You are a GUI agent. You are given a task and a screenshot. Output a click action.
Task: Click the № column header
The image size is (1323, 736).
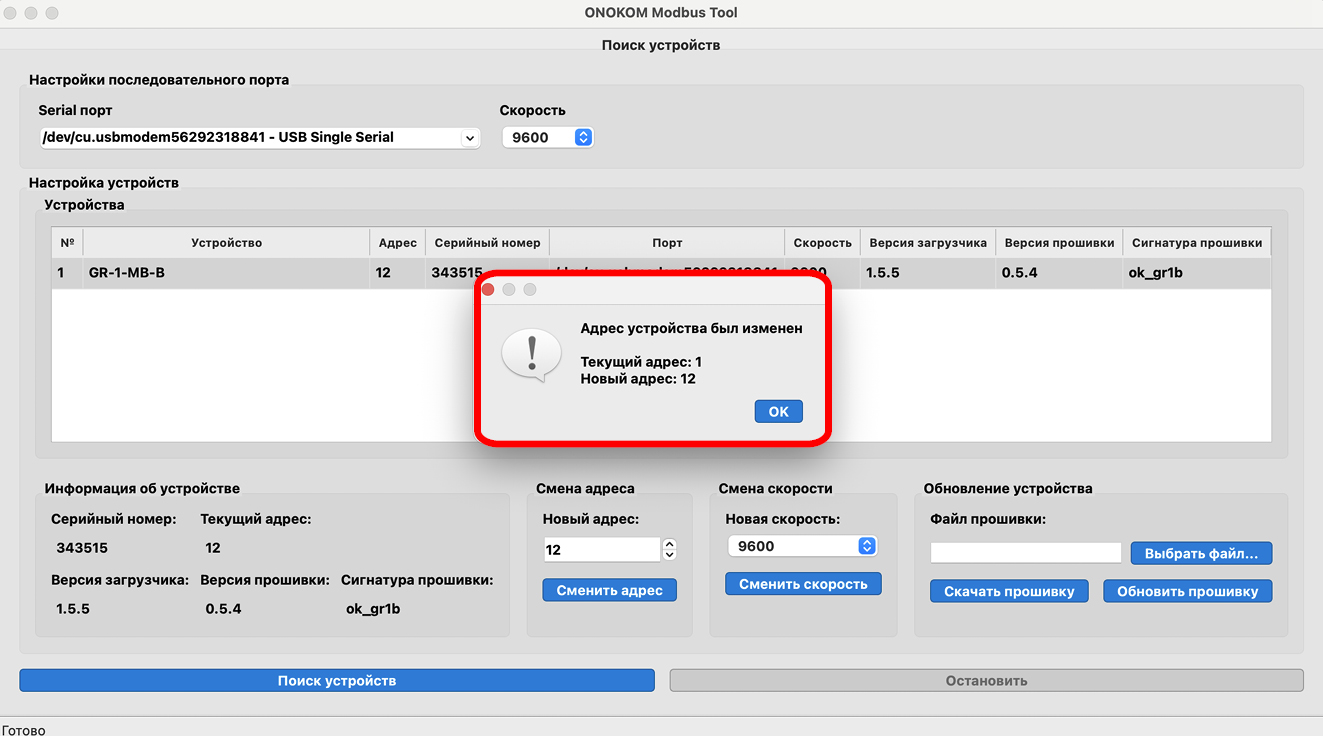[x=67, y=243]
